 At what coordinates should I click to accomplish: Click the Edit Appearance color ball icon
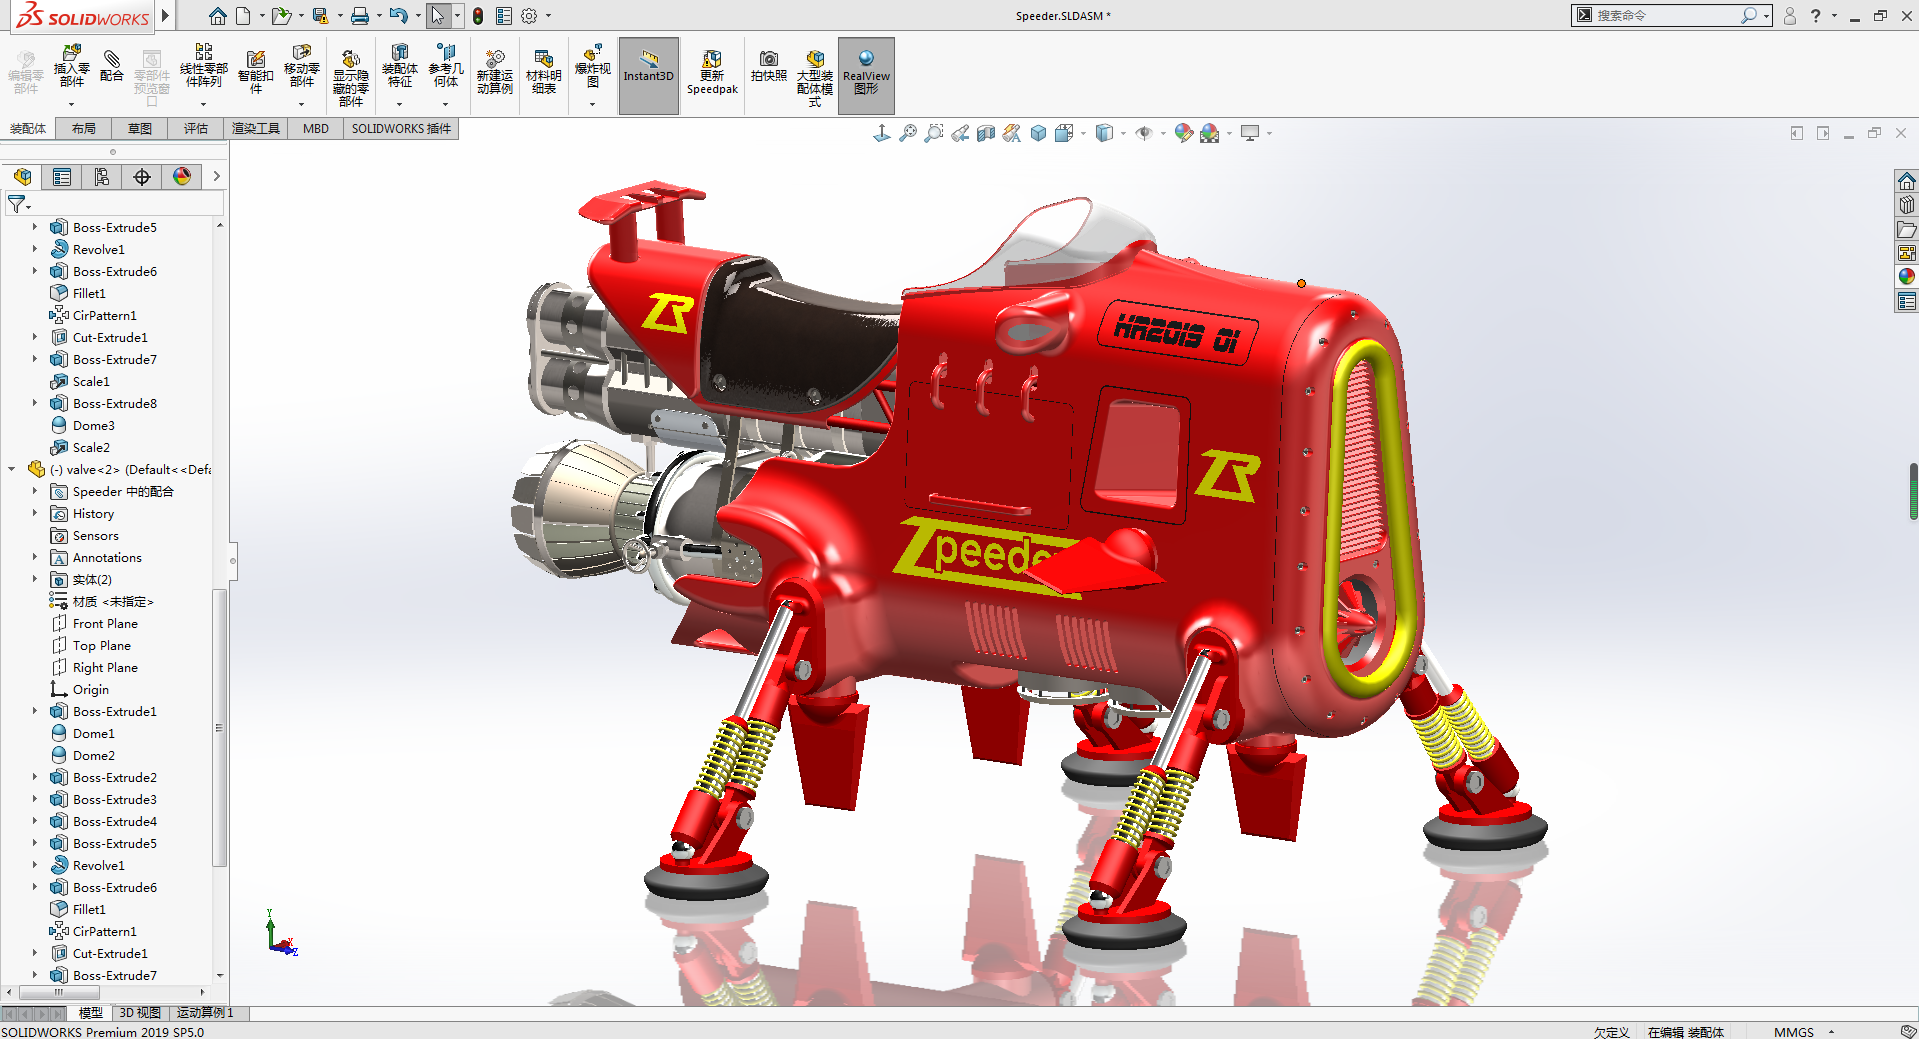(1183, 133)
